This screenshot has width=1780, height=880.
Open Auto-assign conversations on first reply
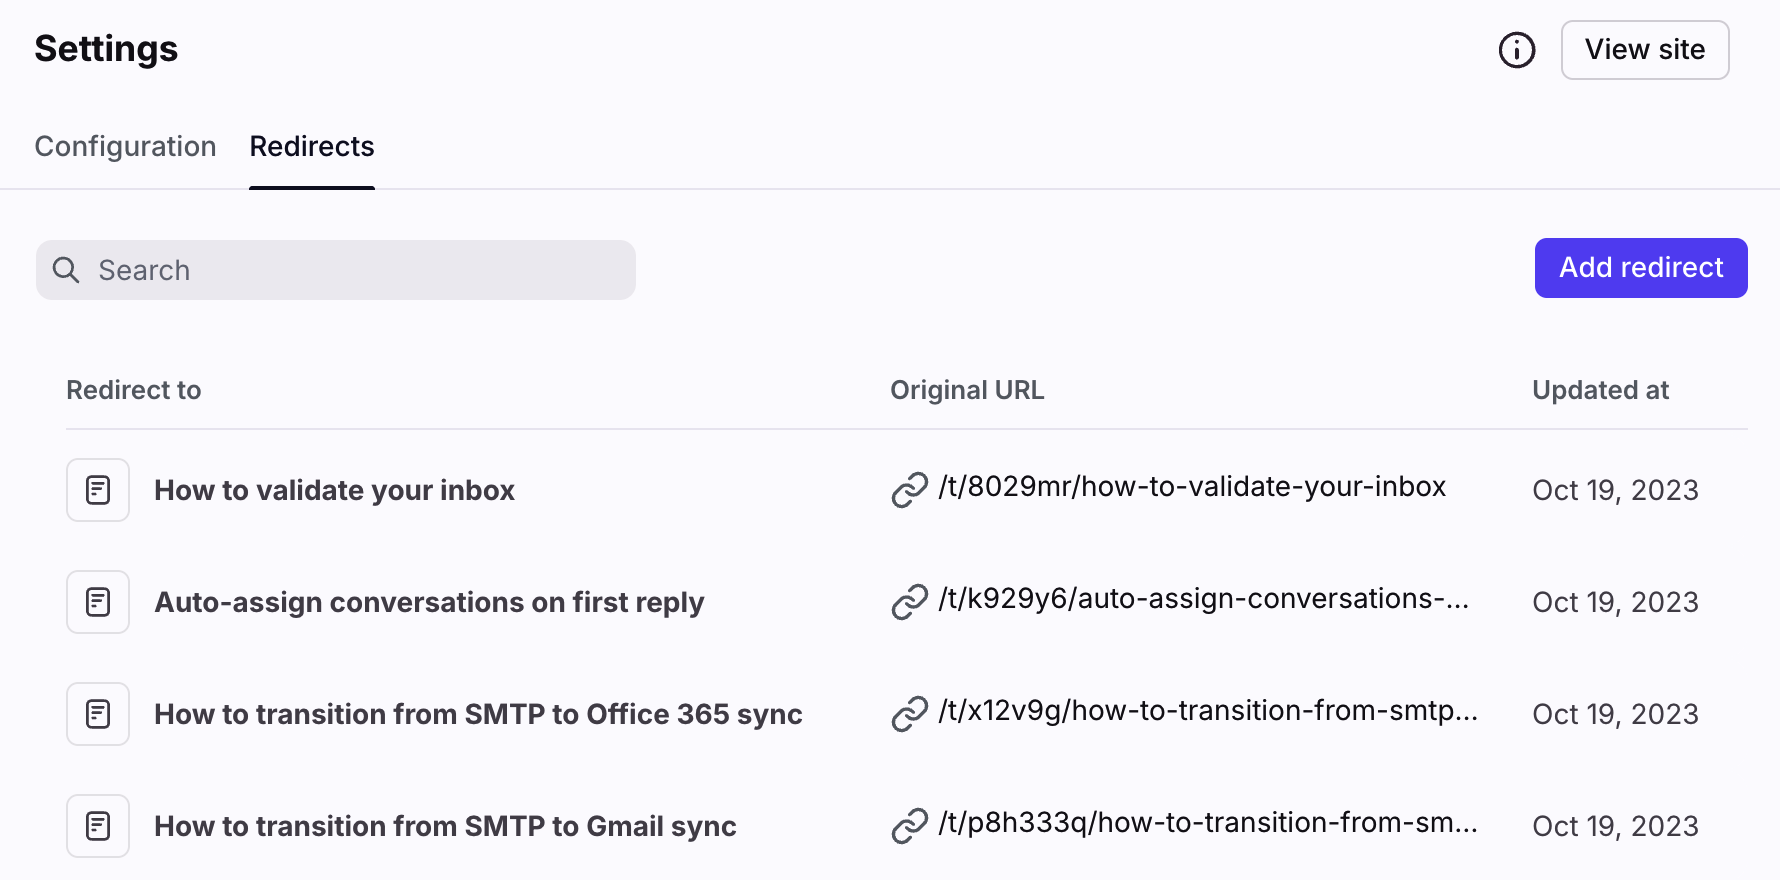[x=429, y=602]
